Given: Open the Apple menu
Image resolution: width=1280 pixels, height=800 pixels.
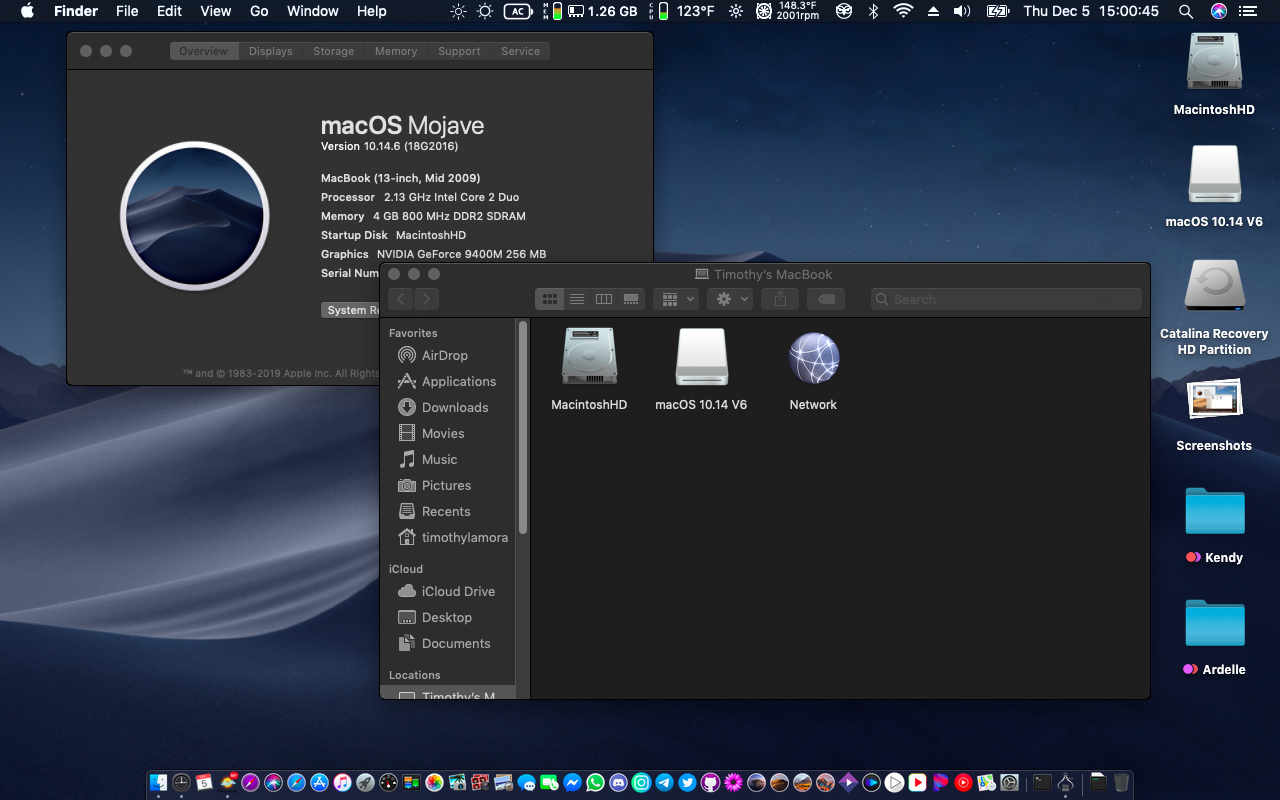Looking at the screenshot, I should [27, 11].
